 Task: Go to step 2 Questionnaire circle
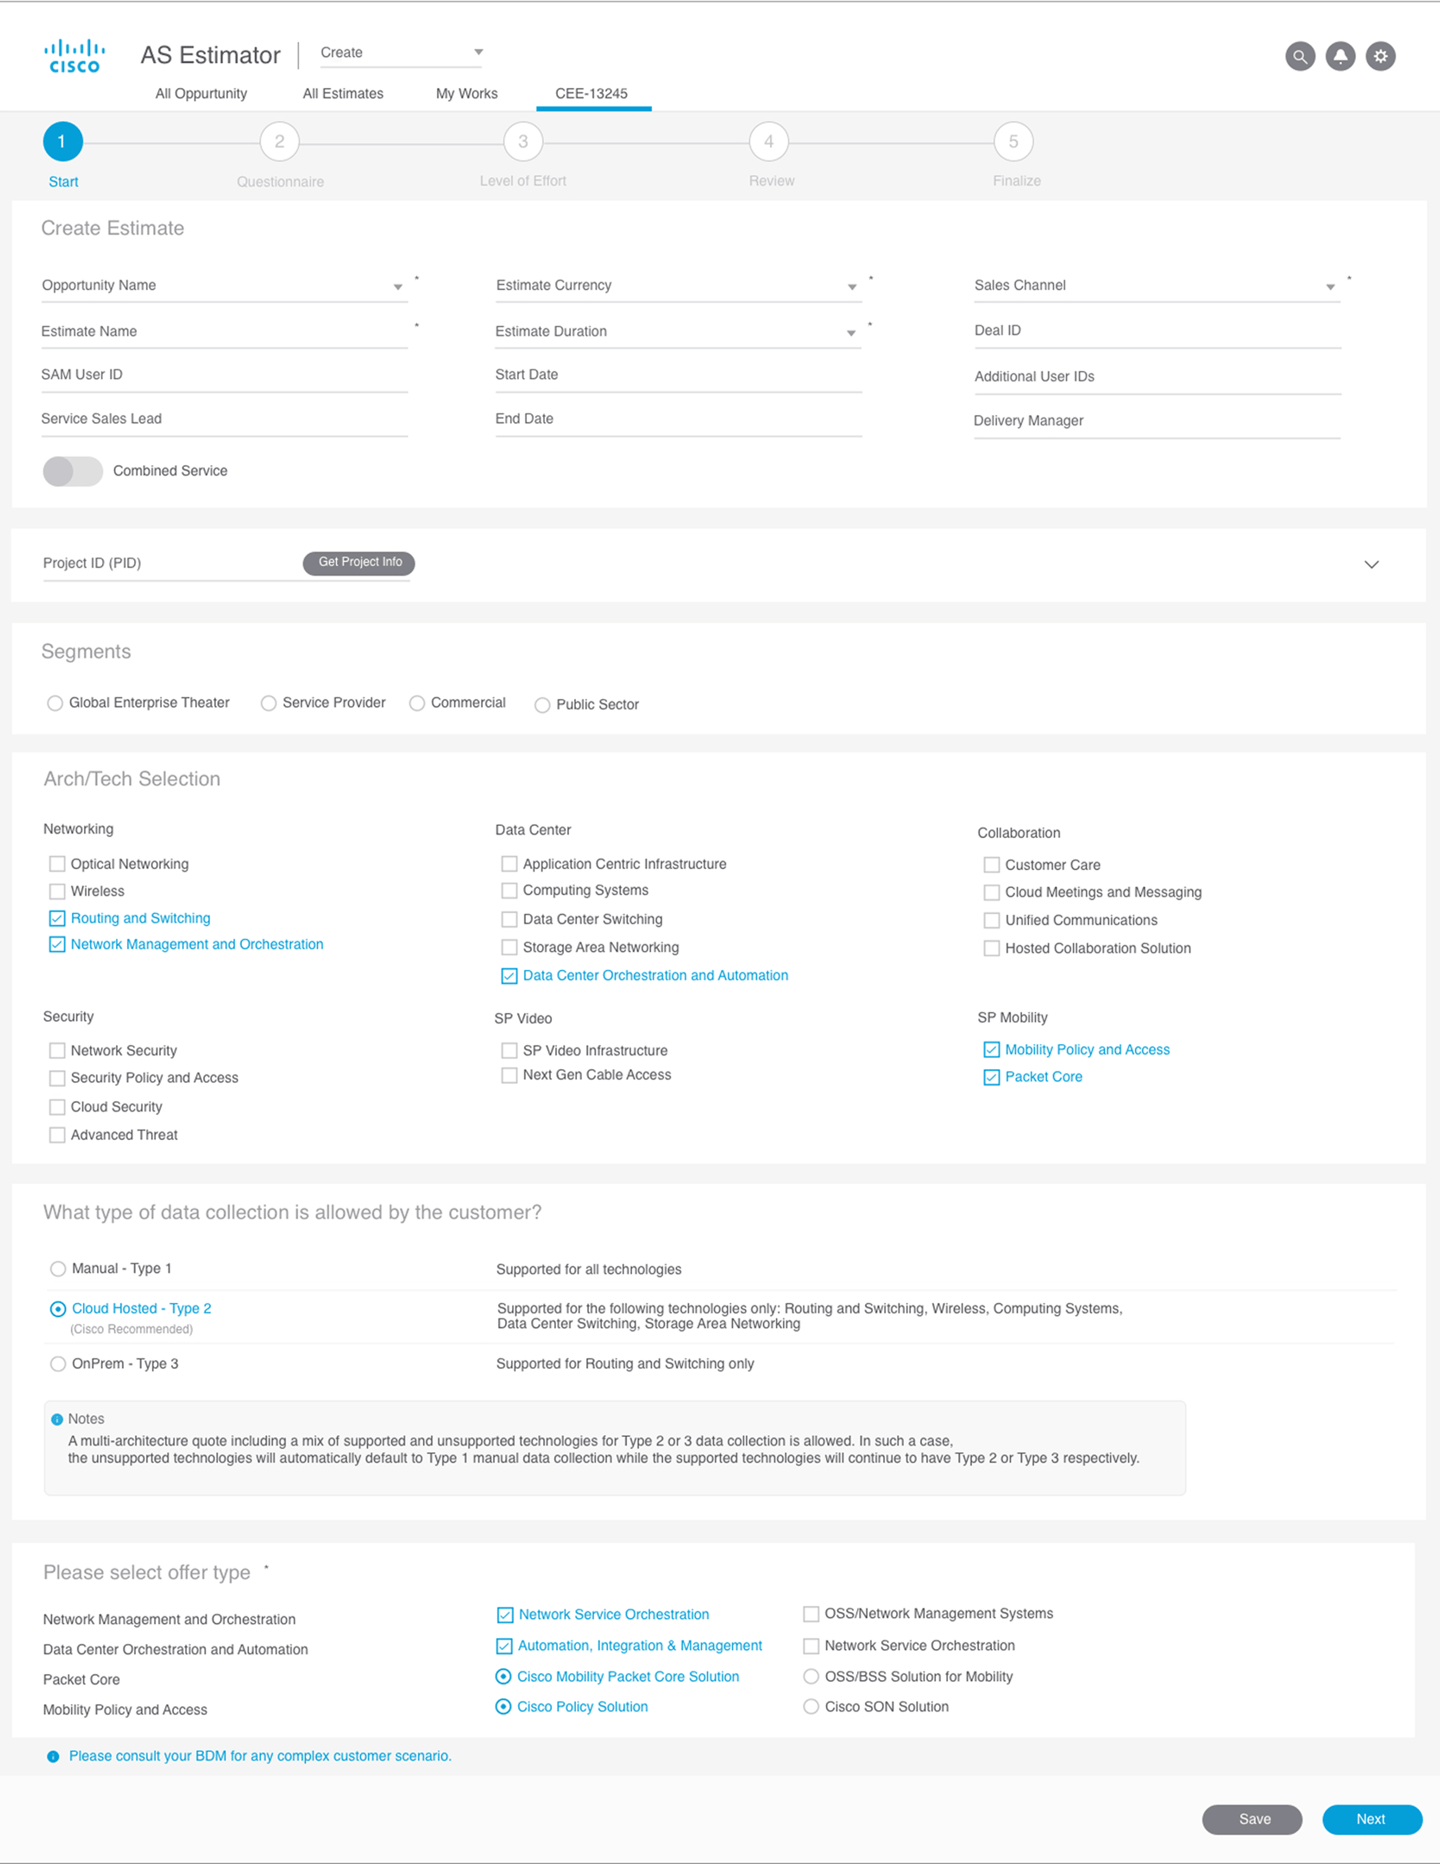point(279,142)
